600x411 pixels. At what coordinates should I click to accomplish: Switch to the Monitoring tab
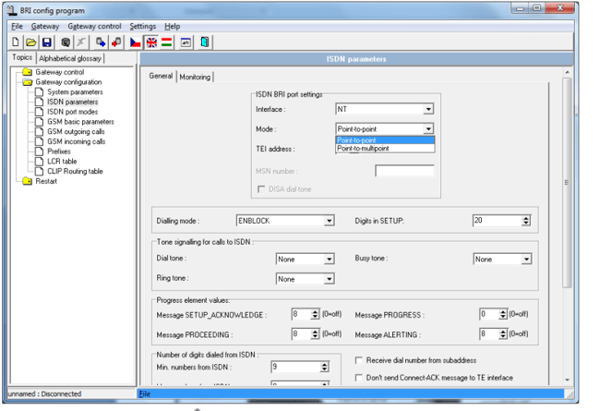(195, 77)
